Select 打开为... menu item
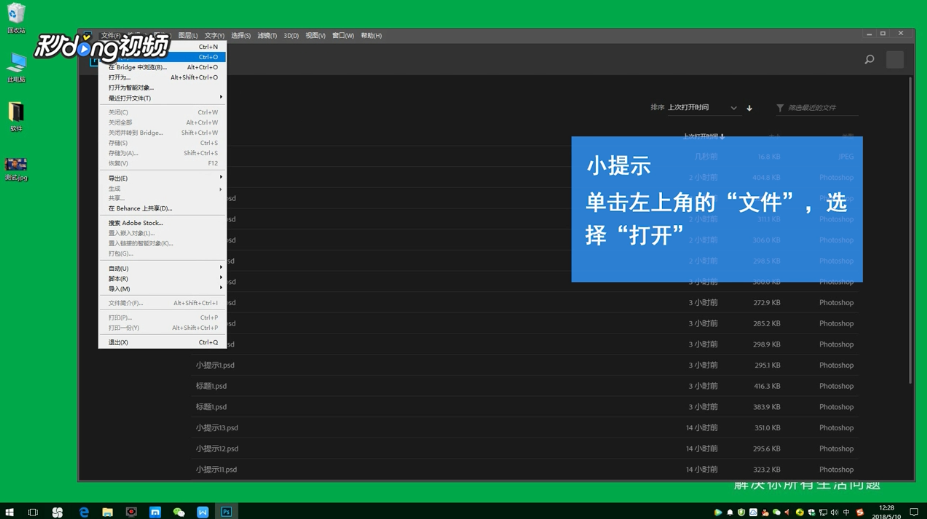Screen dimensions: 927x519 pos(162,77)
